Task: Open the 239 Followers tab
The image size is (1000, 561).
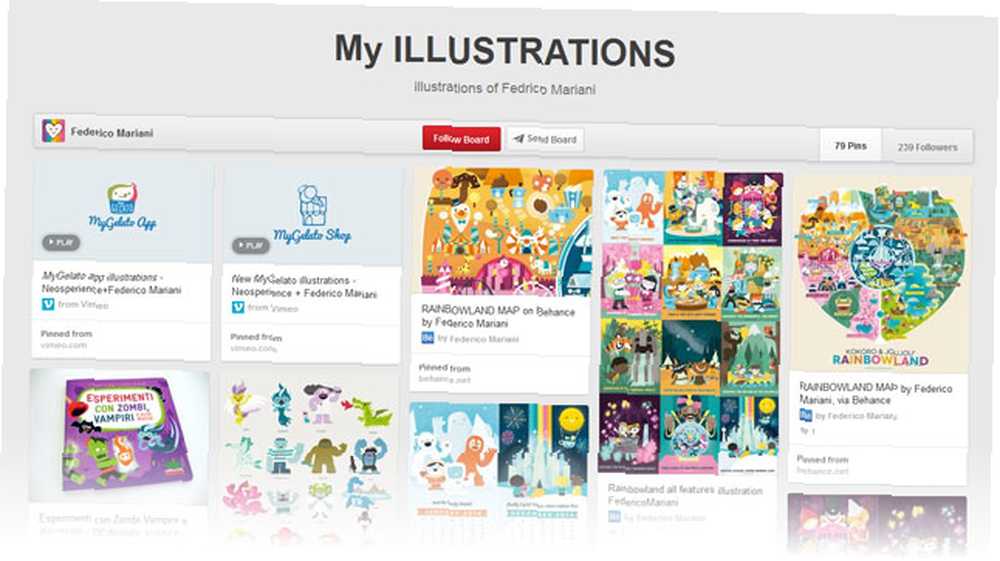Action: [x=927, y=147]
